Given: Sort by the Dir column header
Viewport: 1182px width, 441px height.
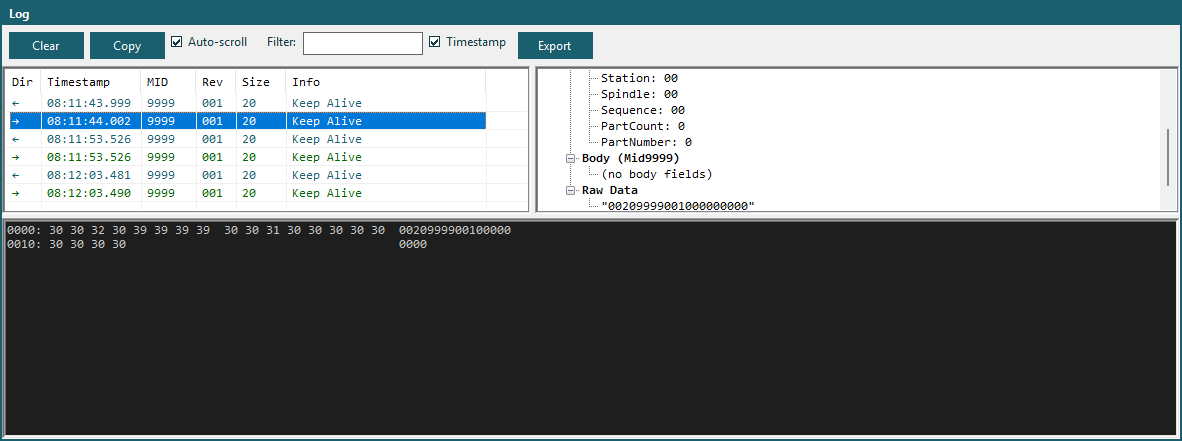Looking at the screenshot, I should tap(24, 82).
